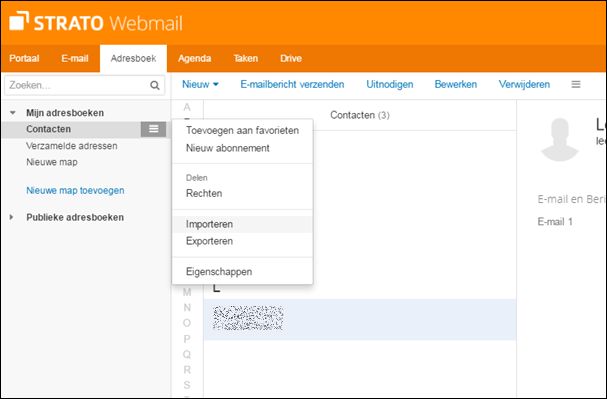Click the STRATO Webmail logo
This screenshot has height=399, width=607.
point(96,22)
